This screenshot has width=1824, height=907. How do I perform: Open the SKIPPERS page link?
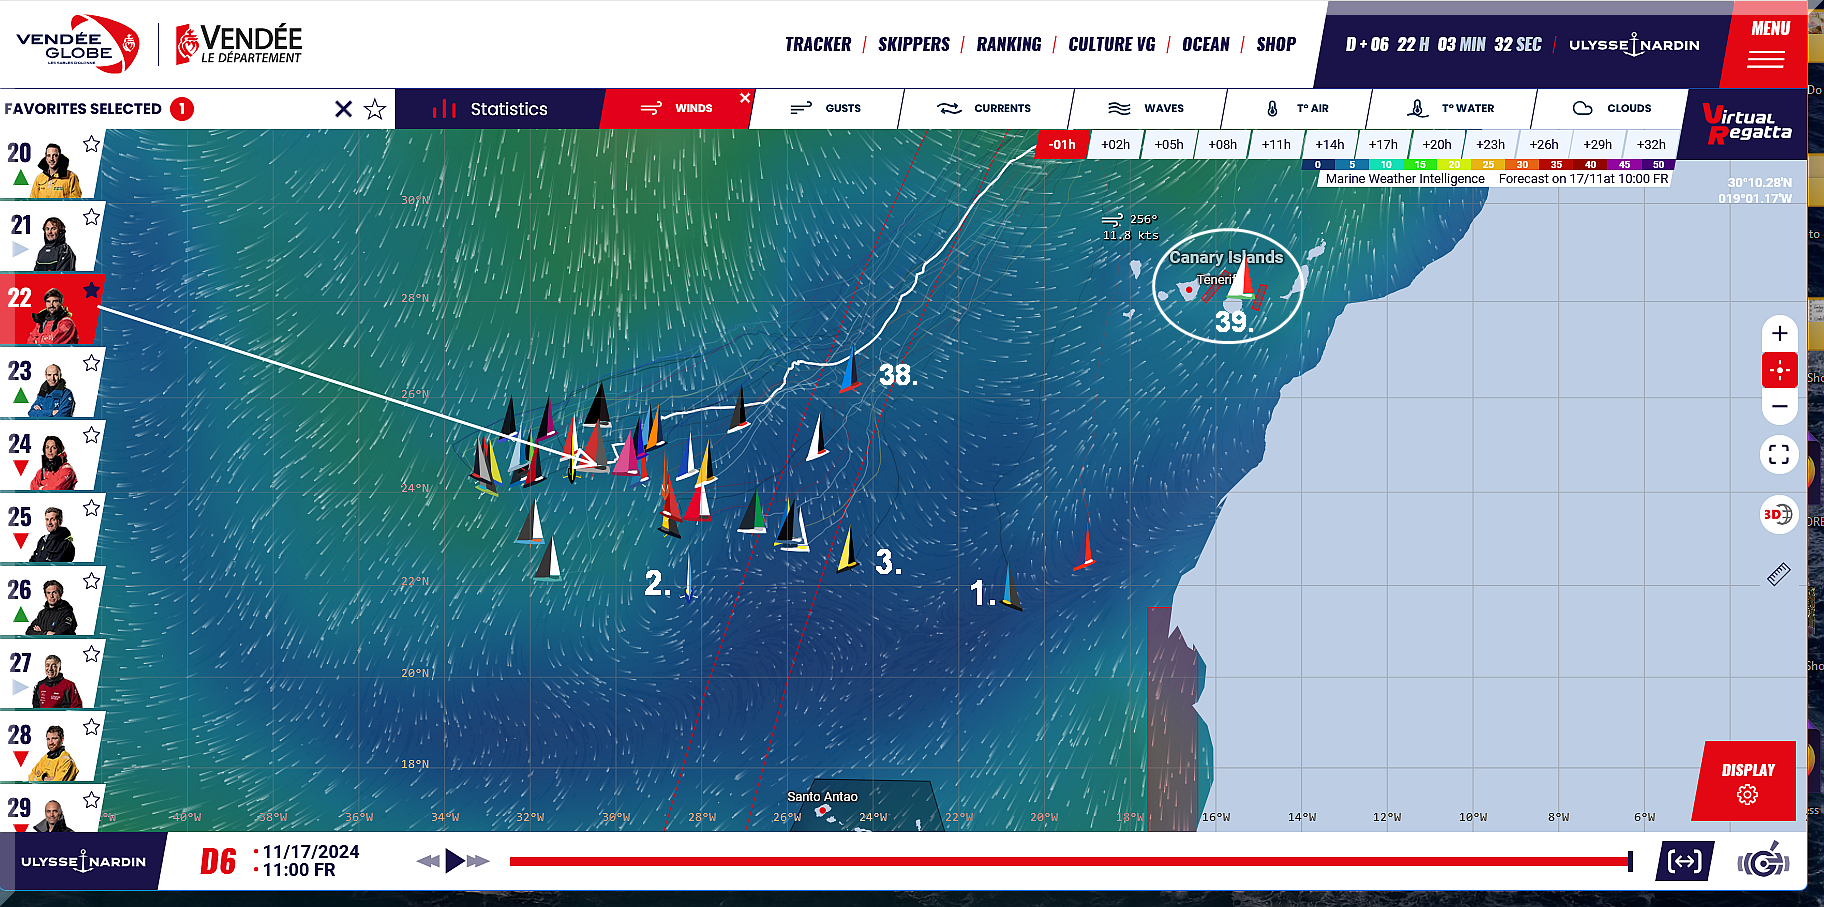(x=913, y=45)
